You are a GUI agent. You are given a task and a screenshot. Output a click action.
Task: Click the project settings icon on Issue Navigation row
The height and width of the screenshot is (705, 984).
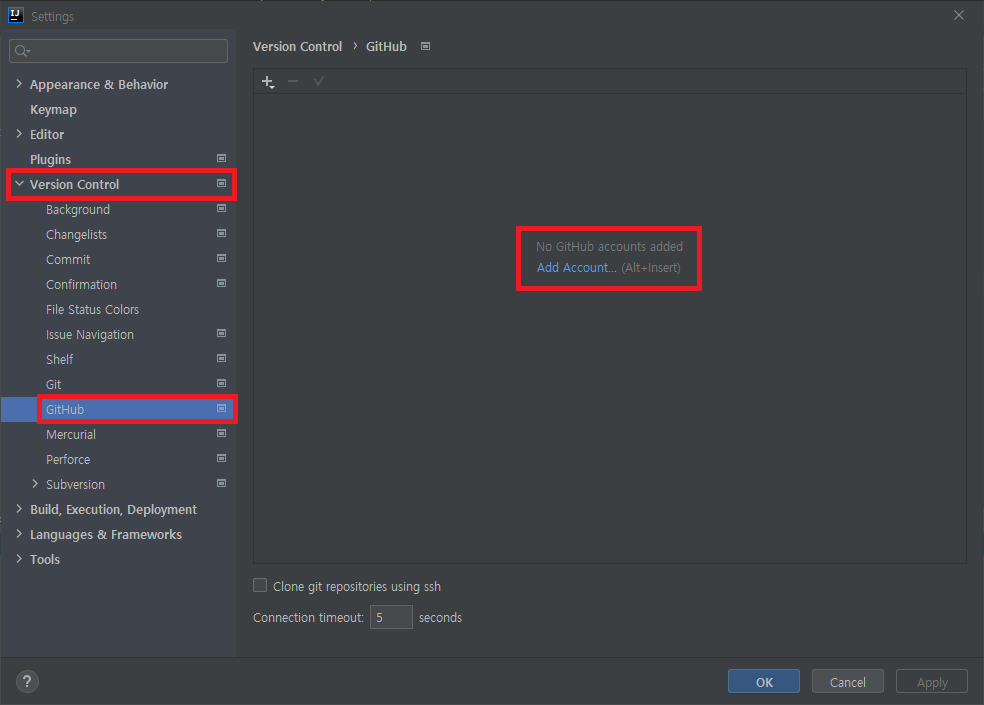click(x=222, y=333)
